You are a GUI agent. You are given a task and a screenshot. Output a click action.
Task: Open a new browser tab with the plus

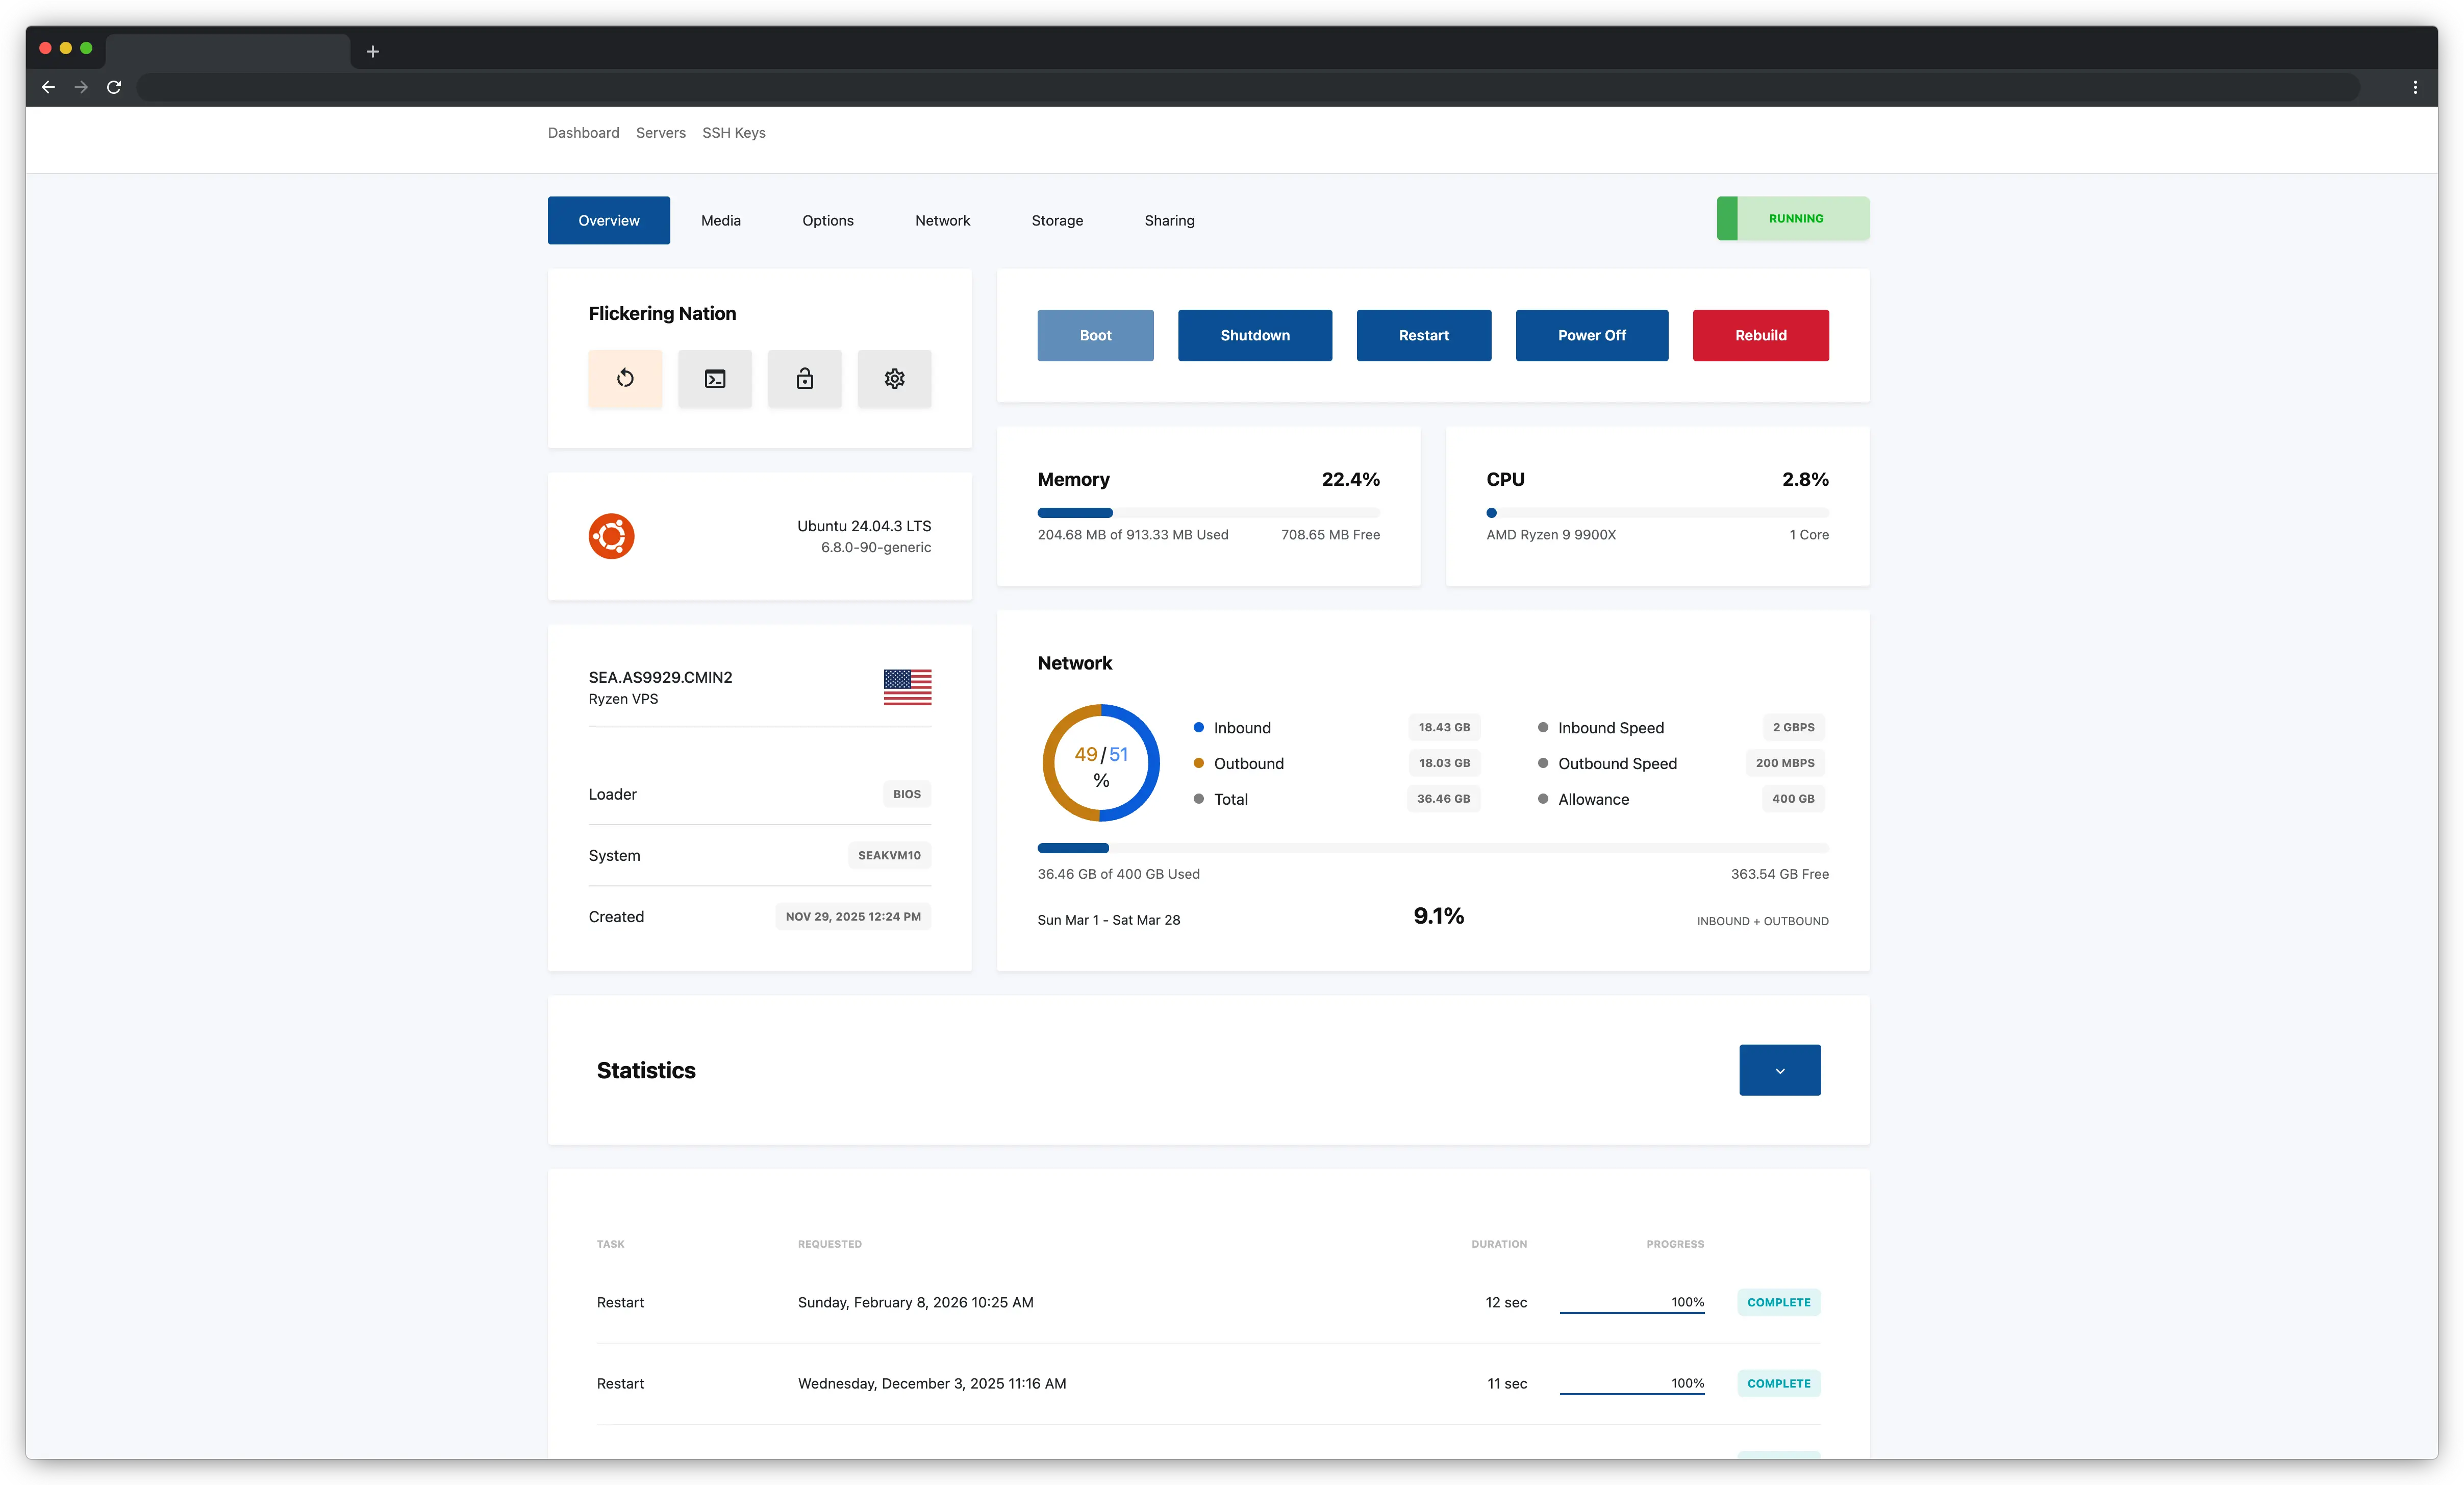click(x=373, y=51)
